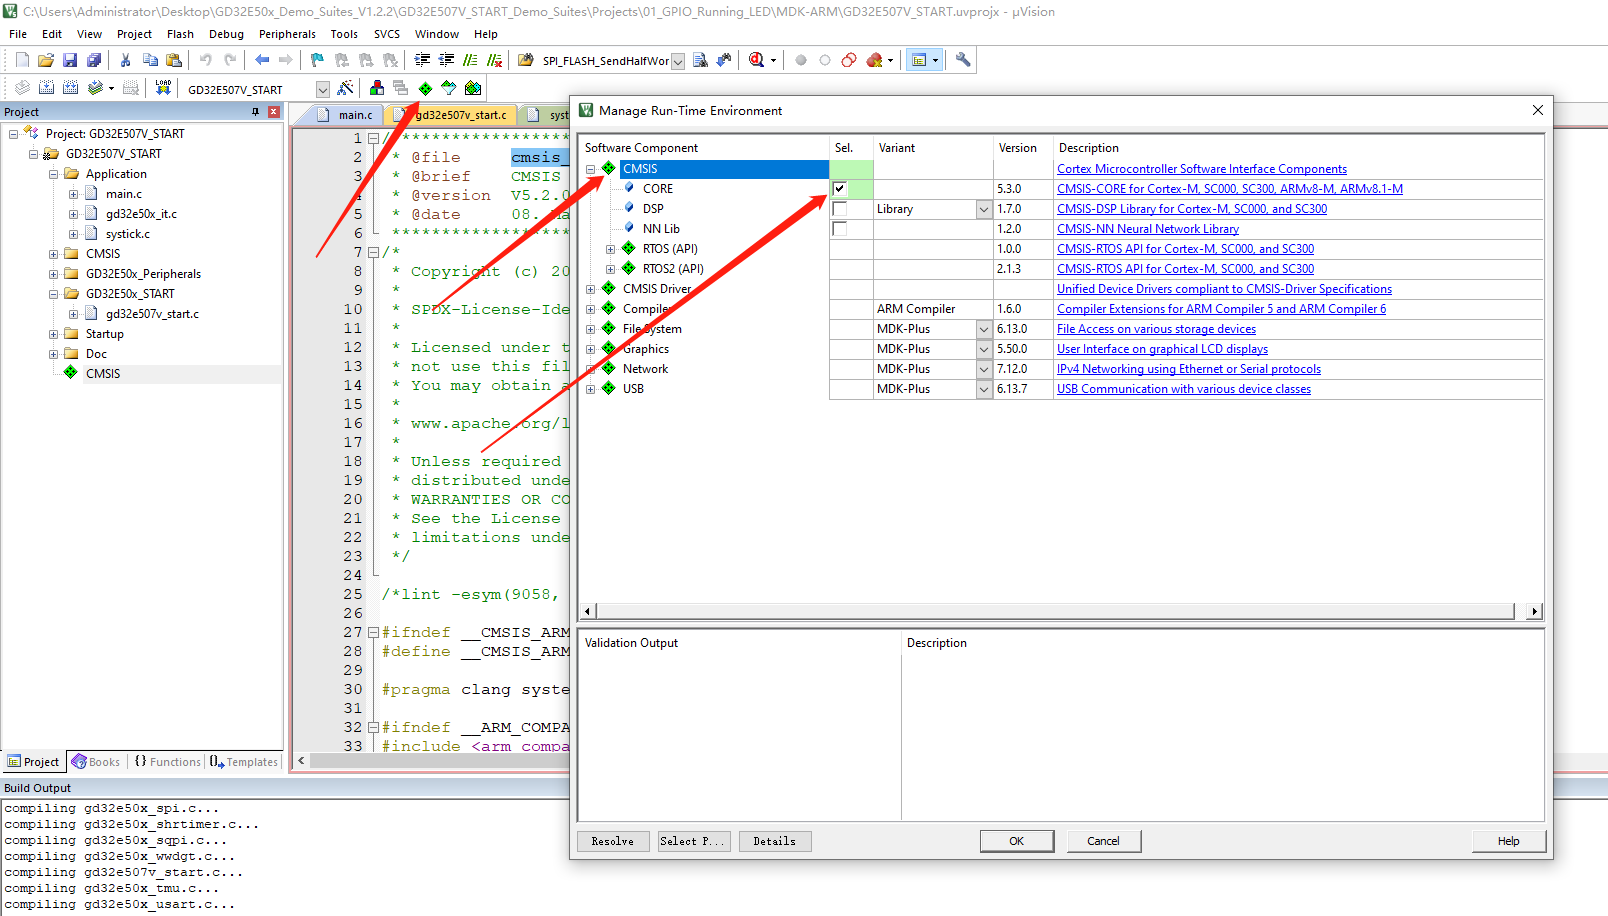Open the File menu

coord(18,34)
